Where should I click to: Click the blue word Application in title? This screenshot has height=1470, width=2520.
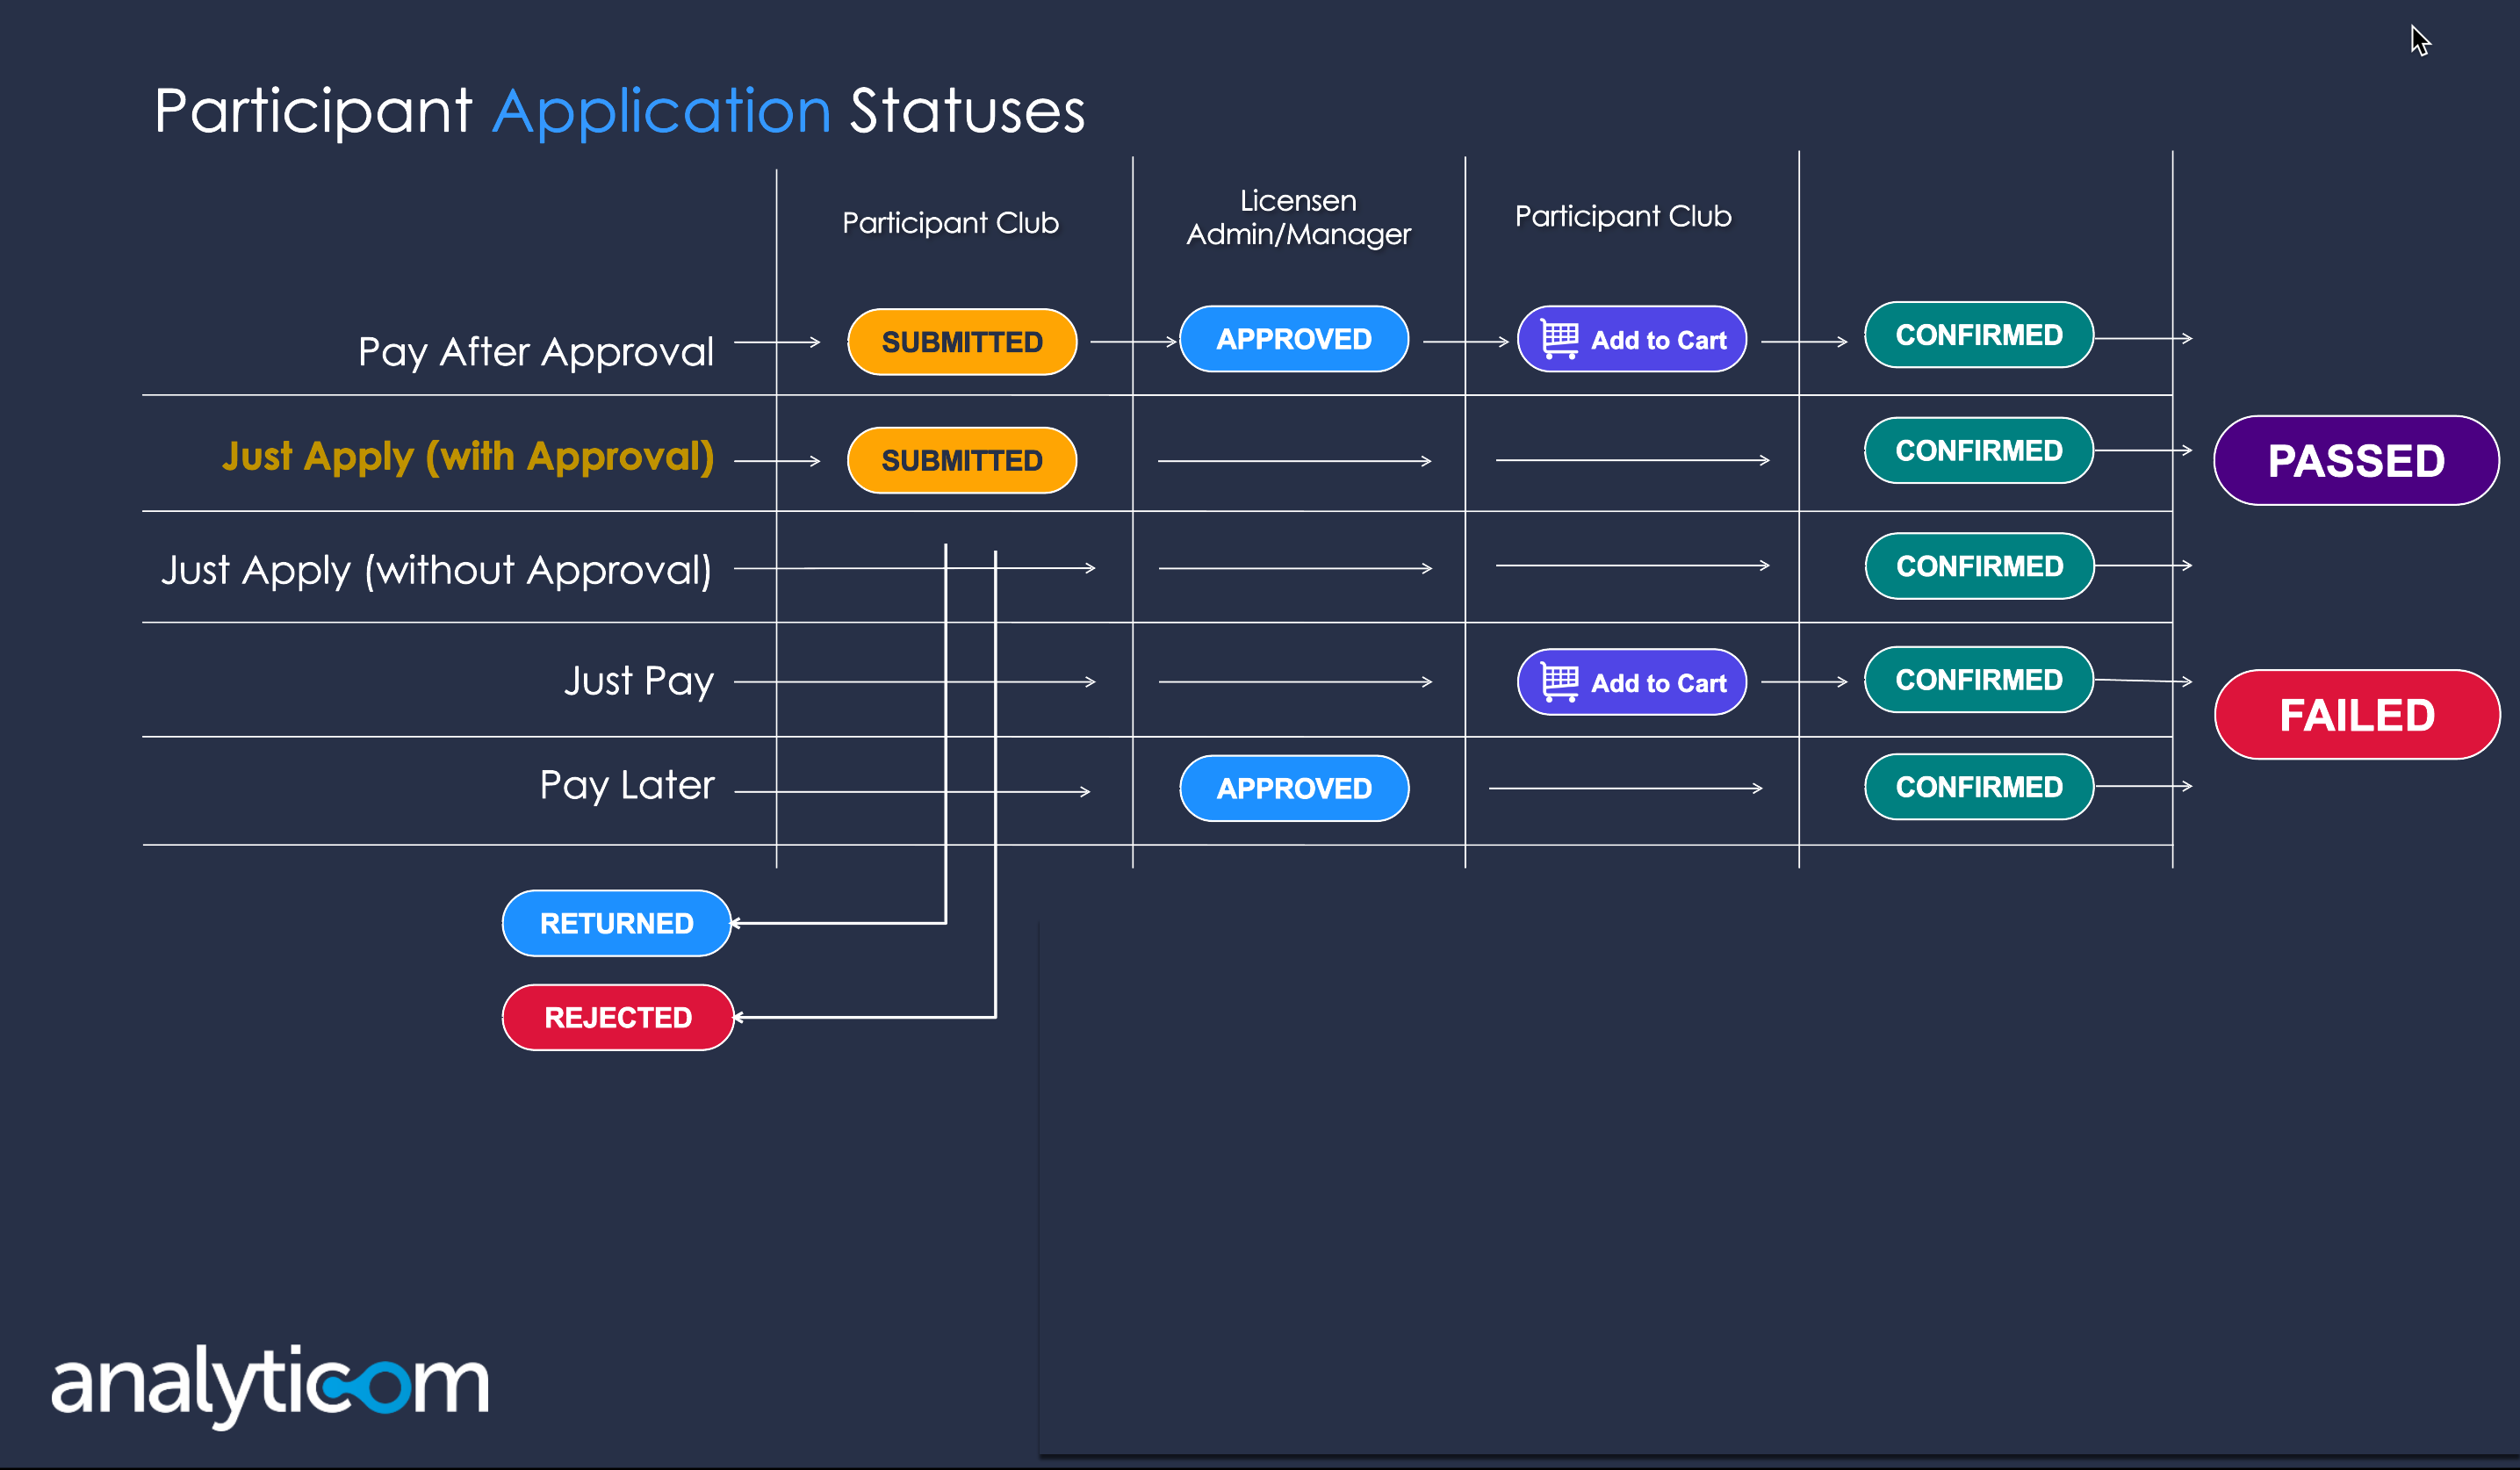(661, 111)
